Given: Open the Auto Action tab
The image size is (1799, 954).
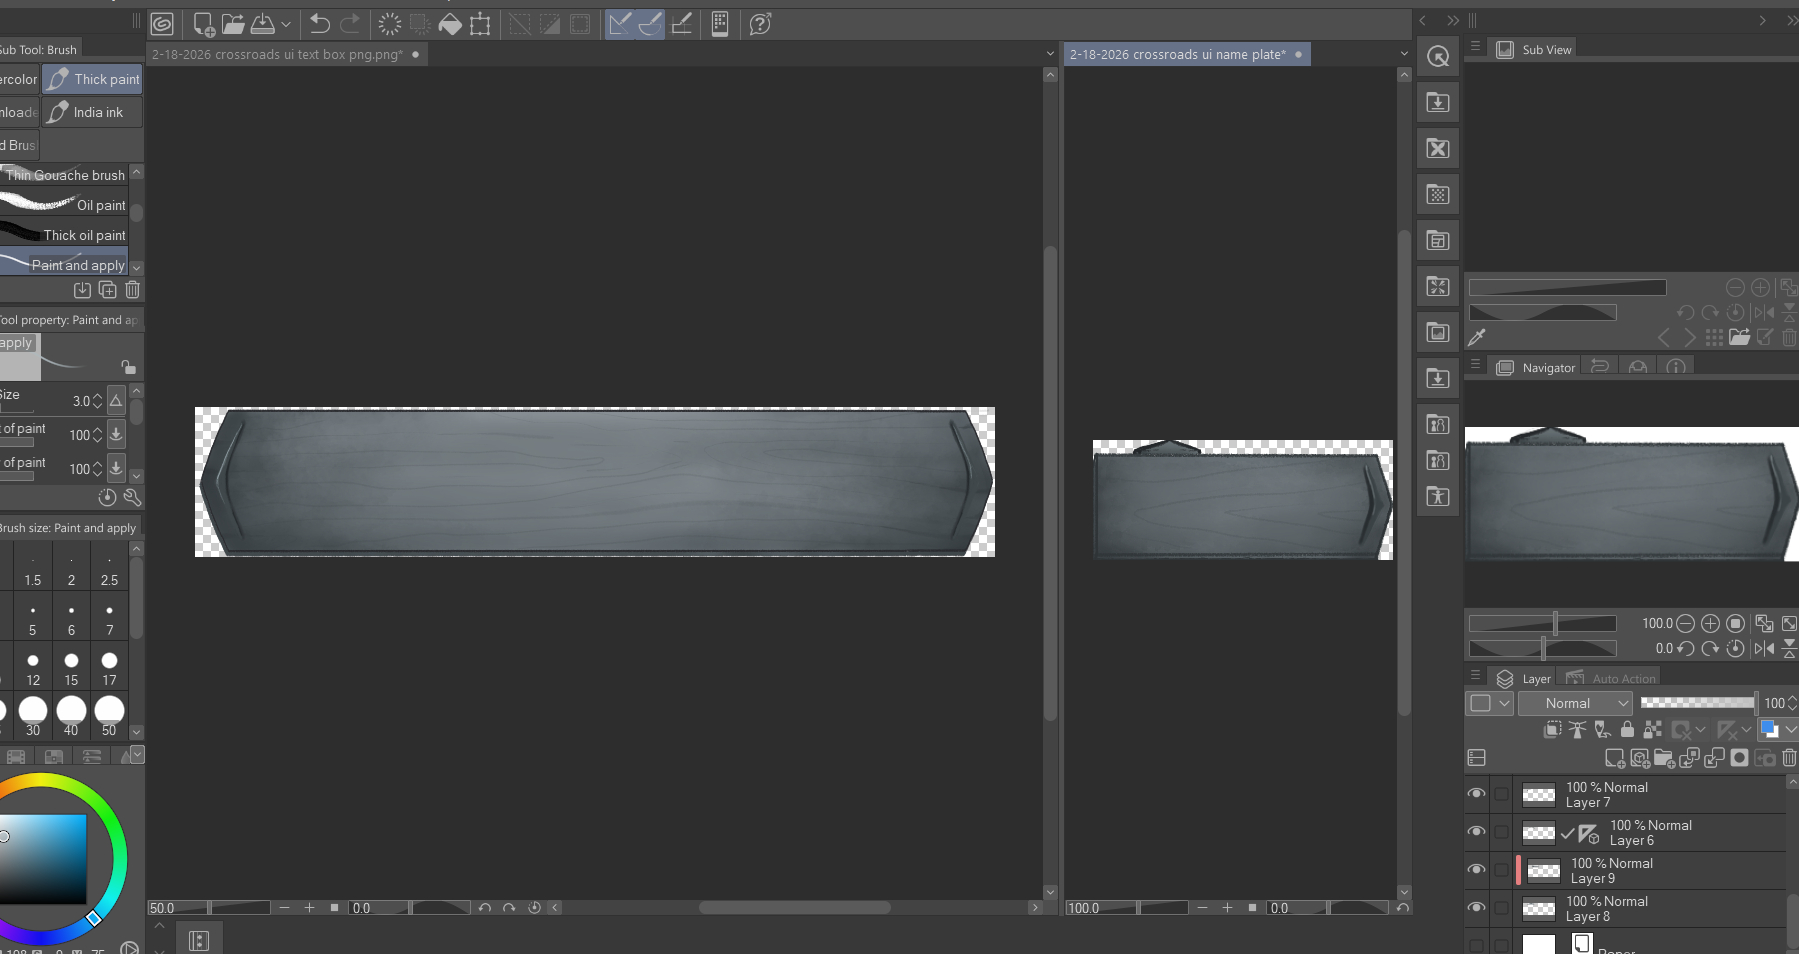Looking at the screenshot, I should pyautogui.click(x=1613, y=678).
